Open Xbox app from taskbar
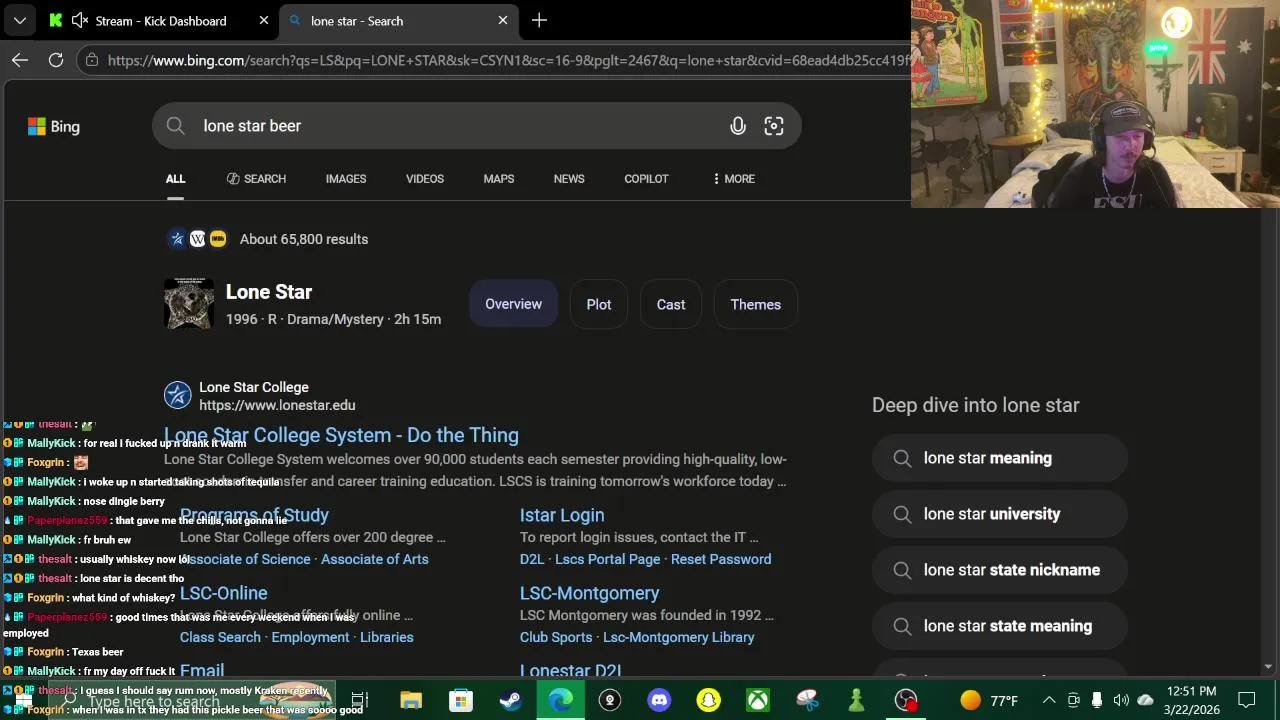This screenshot has height=720, width=1280. click(758, 700)
